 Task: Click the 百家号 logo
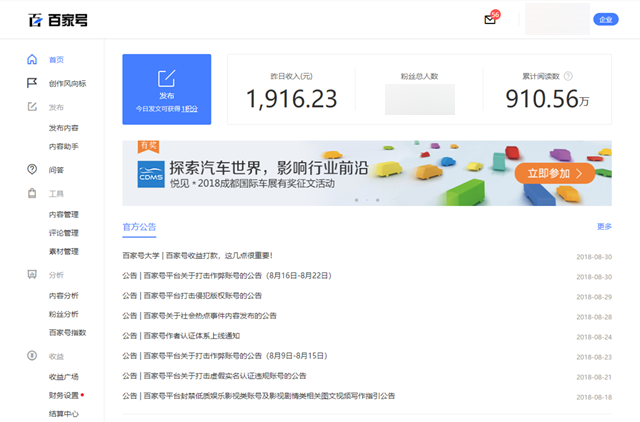coord(58,20)
